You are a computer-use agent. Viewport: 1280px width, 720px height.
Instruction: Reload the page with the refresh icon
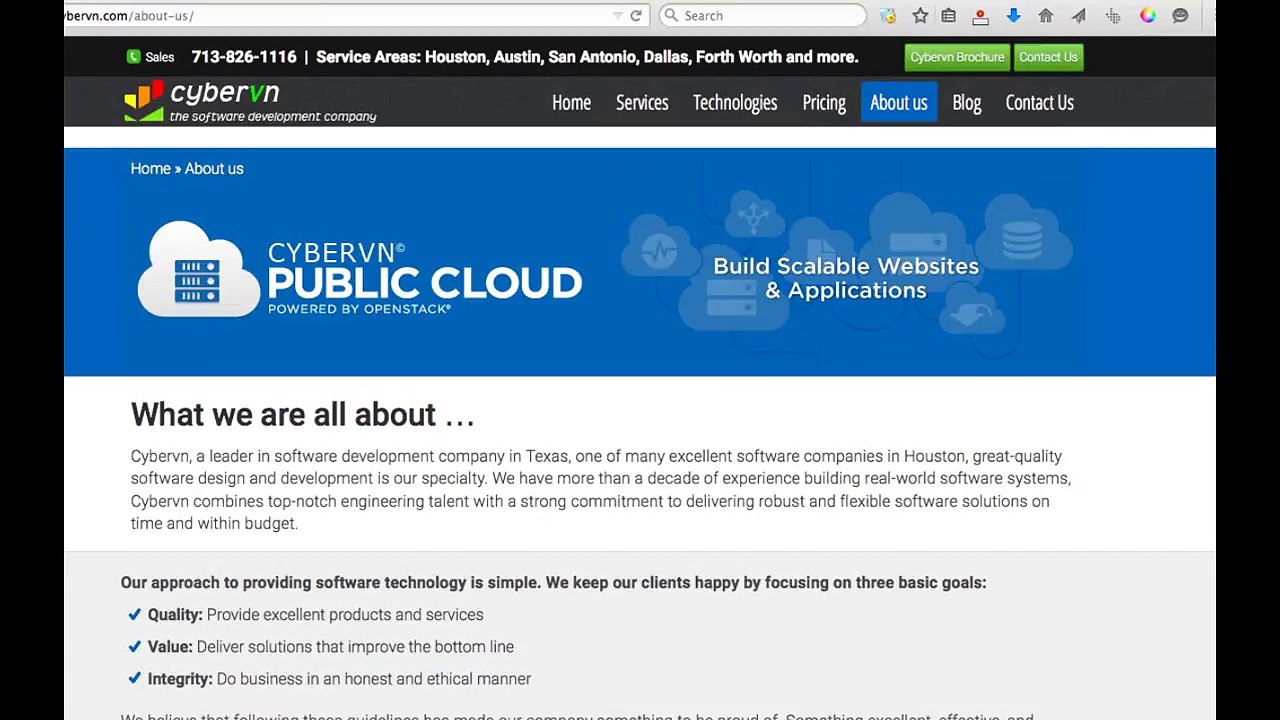[636, 15]
